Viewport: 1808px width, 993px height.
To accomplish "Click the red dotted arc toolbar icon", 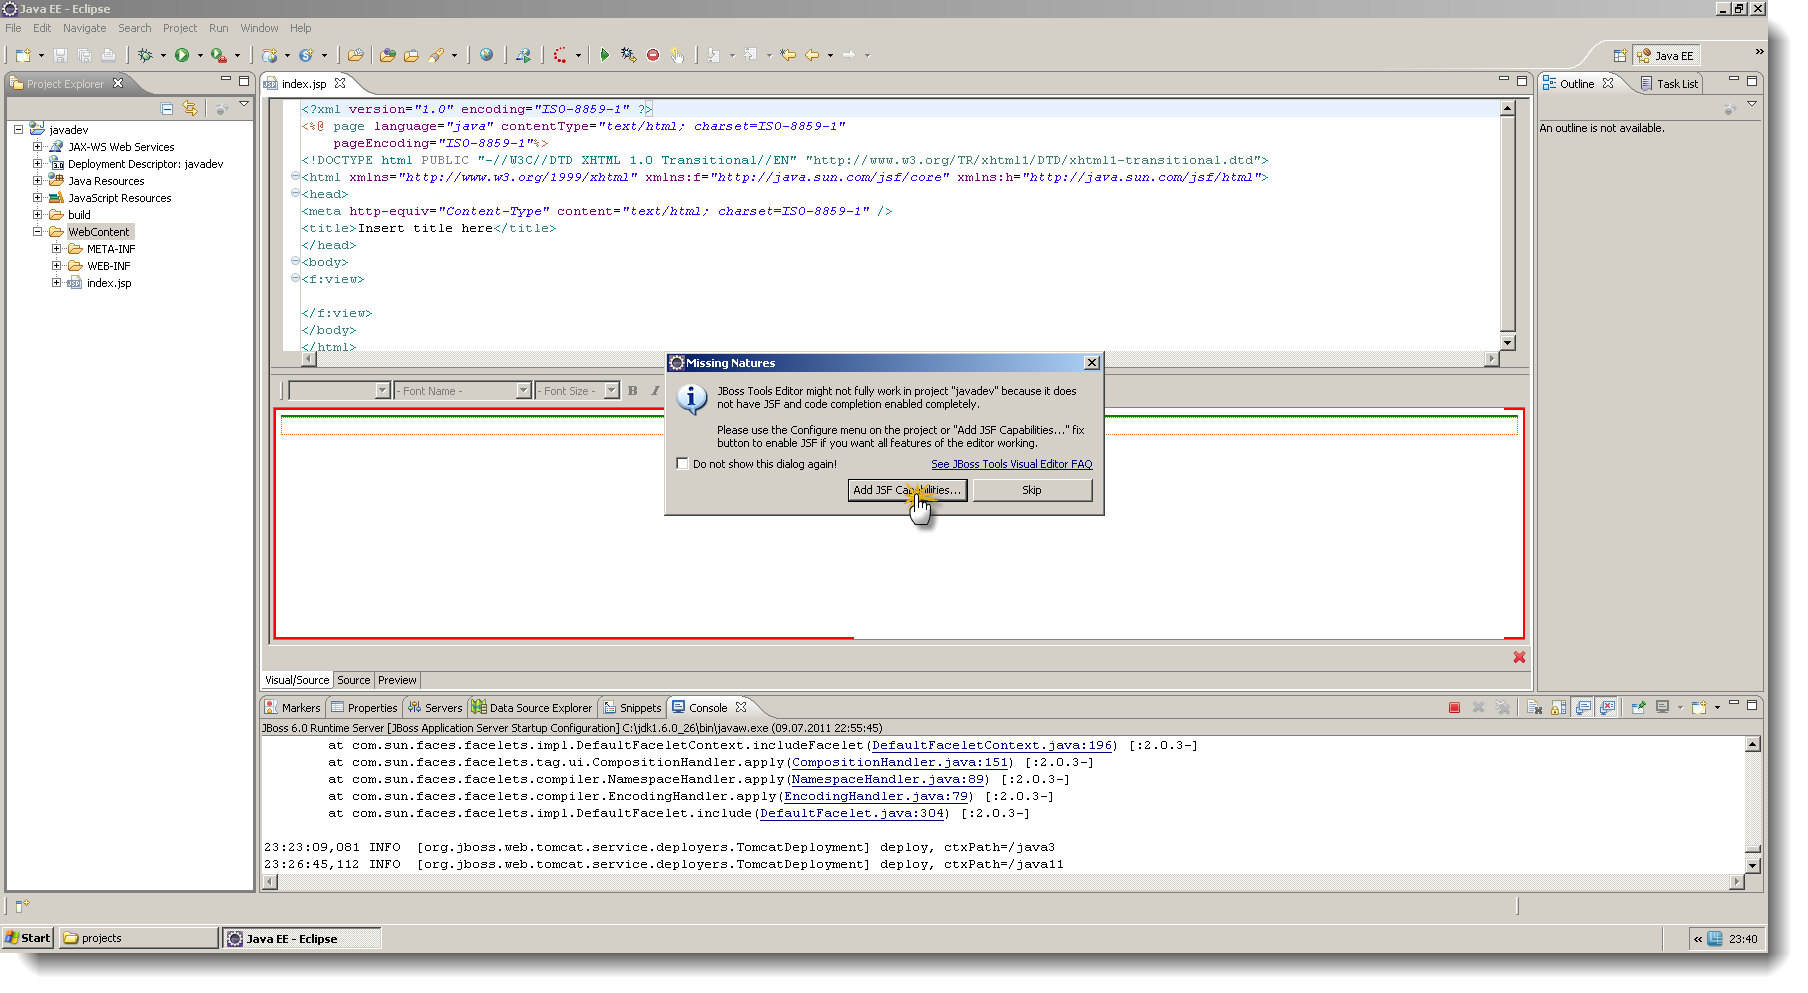I will tap(560, 56).
